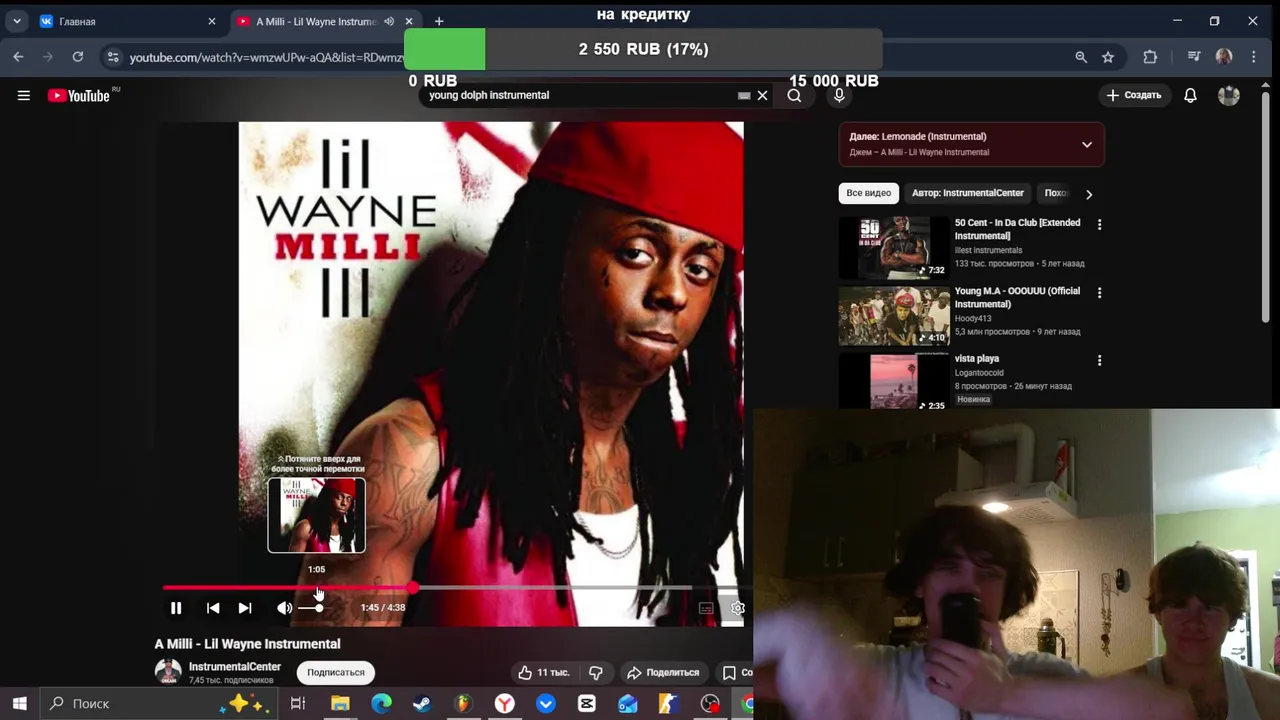Open Young M.A OOOUUU thumbnail
This screenshot has width=1280, height=720.
click(x=894, y=316)
